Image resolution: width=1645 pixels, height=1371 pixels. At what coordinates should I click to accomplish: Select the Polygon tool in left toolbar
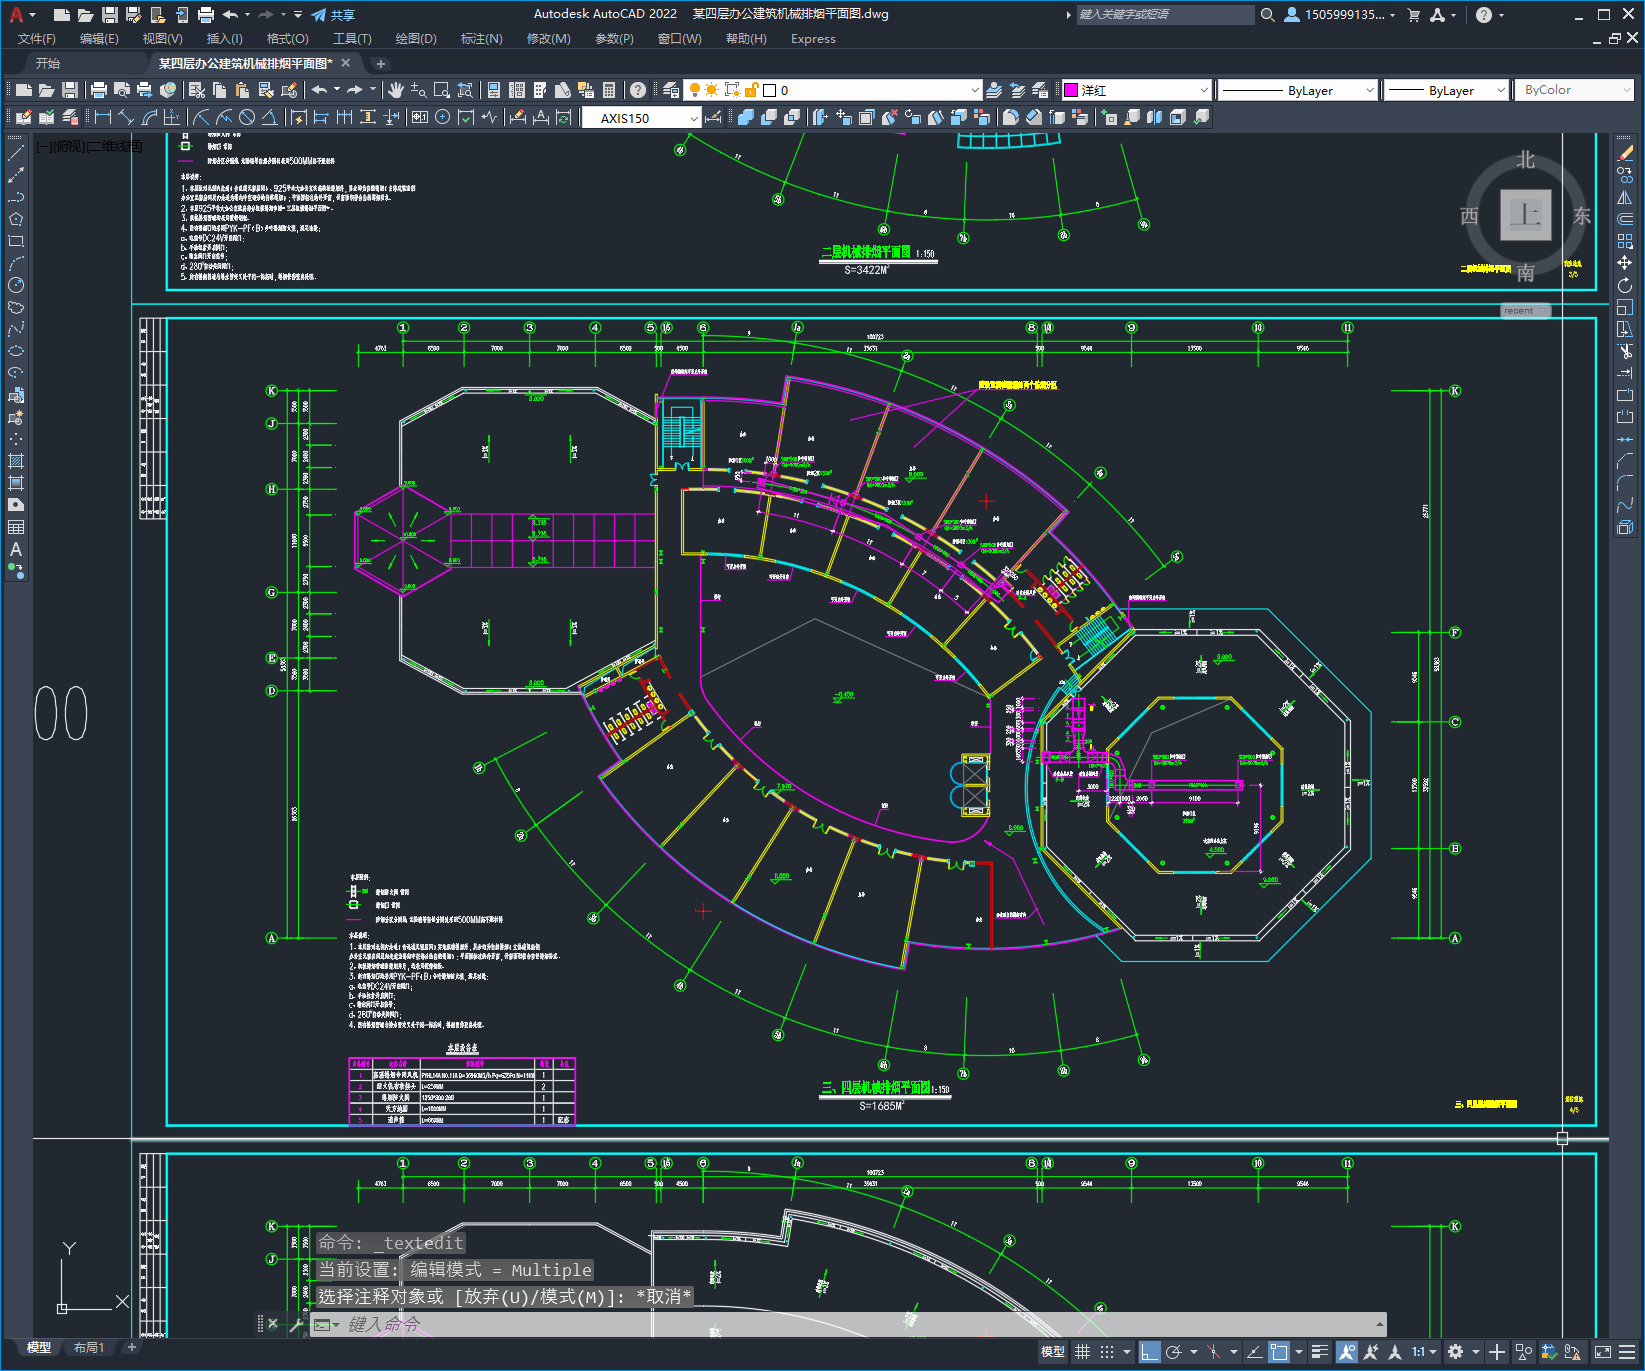pos(16,219)
